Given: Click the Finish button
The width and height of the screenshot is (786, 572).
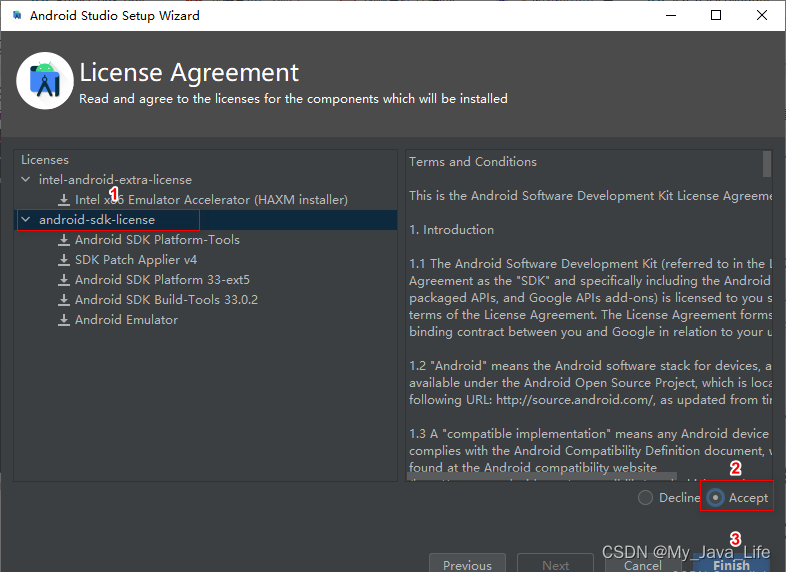Looking at the screenshot, I should tap(731, 564).
